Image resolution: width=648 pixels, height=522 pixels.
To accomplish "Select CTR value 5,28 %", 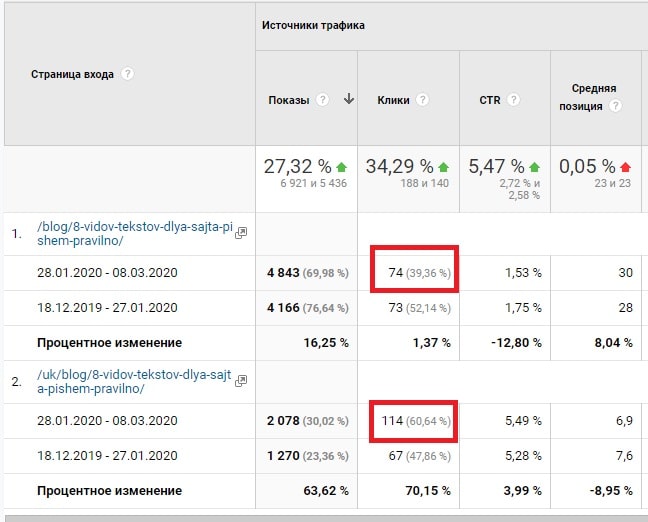I will click(x=523, y=456).
